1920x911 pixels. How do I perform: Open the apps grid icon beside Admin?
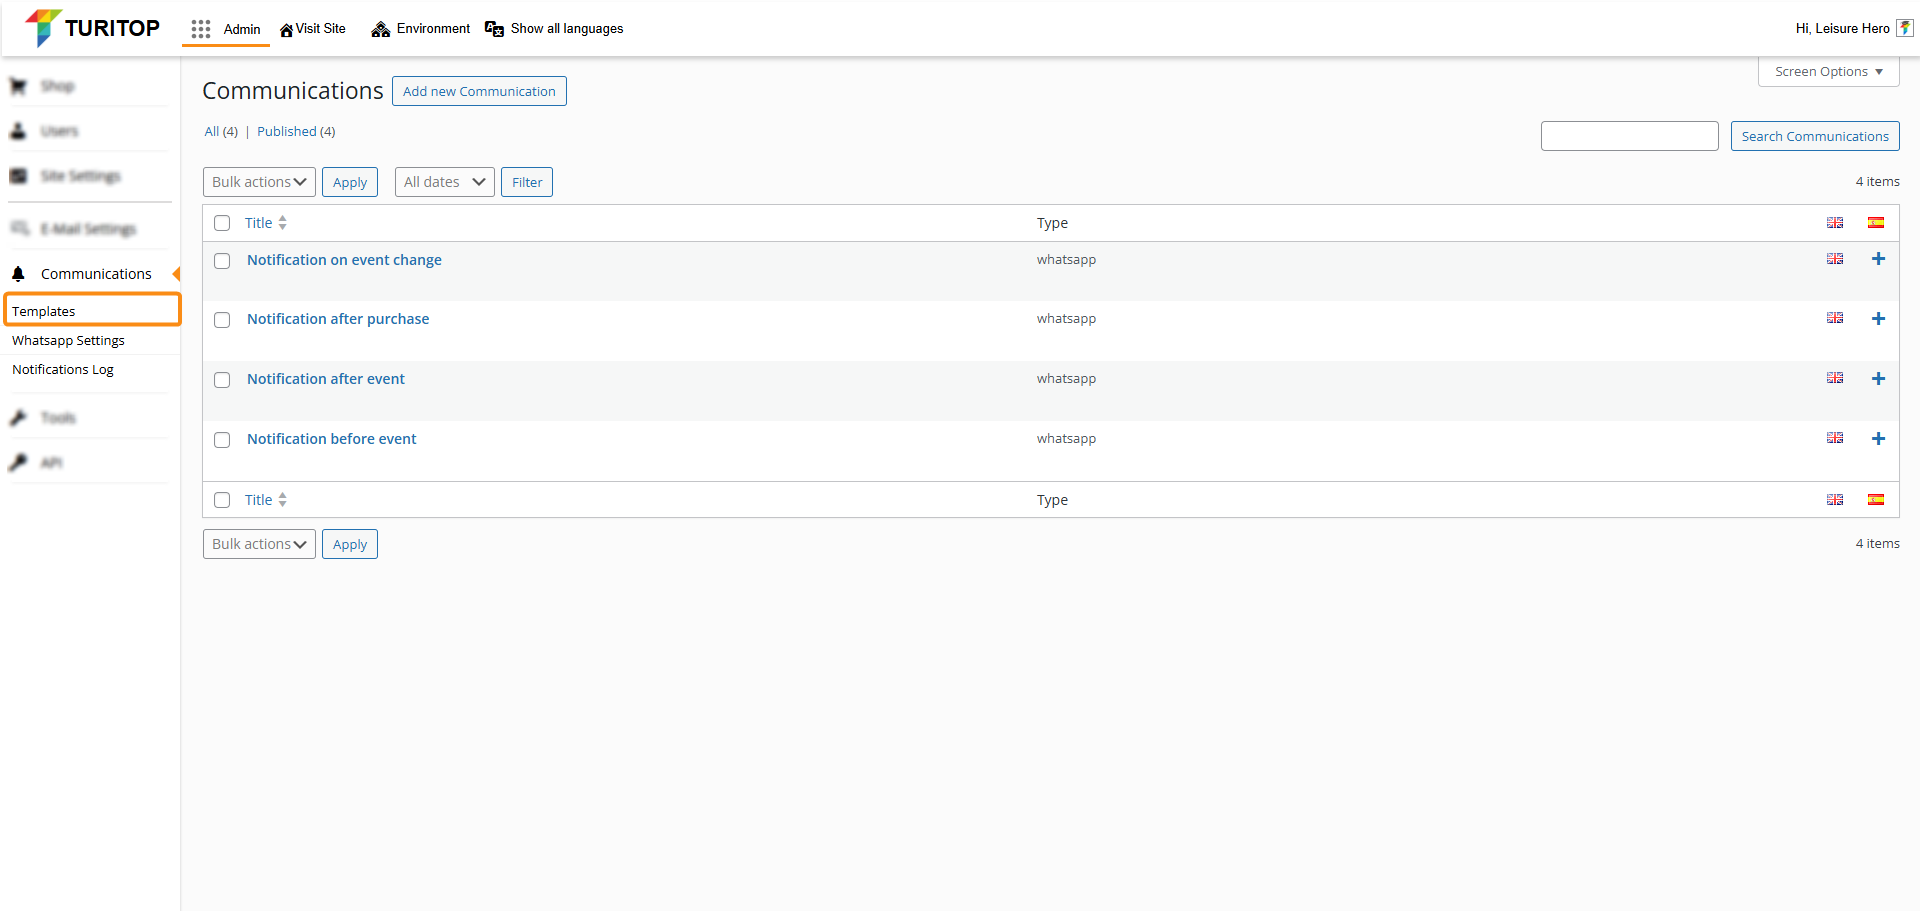tap(201, 29)
